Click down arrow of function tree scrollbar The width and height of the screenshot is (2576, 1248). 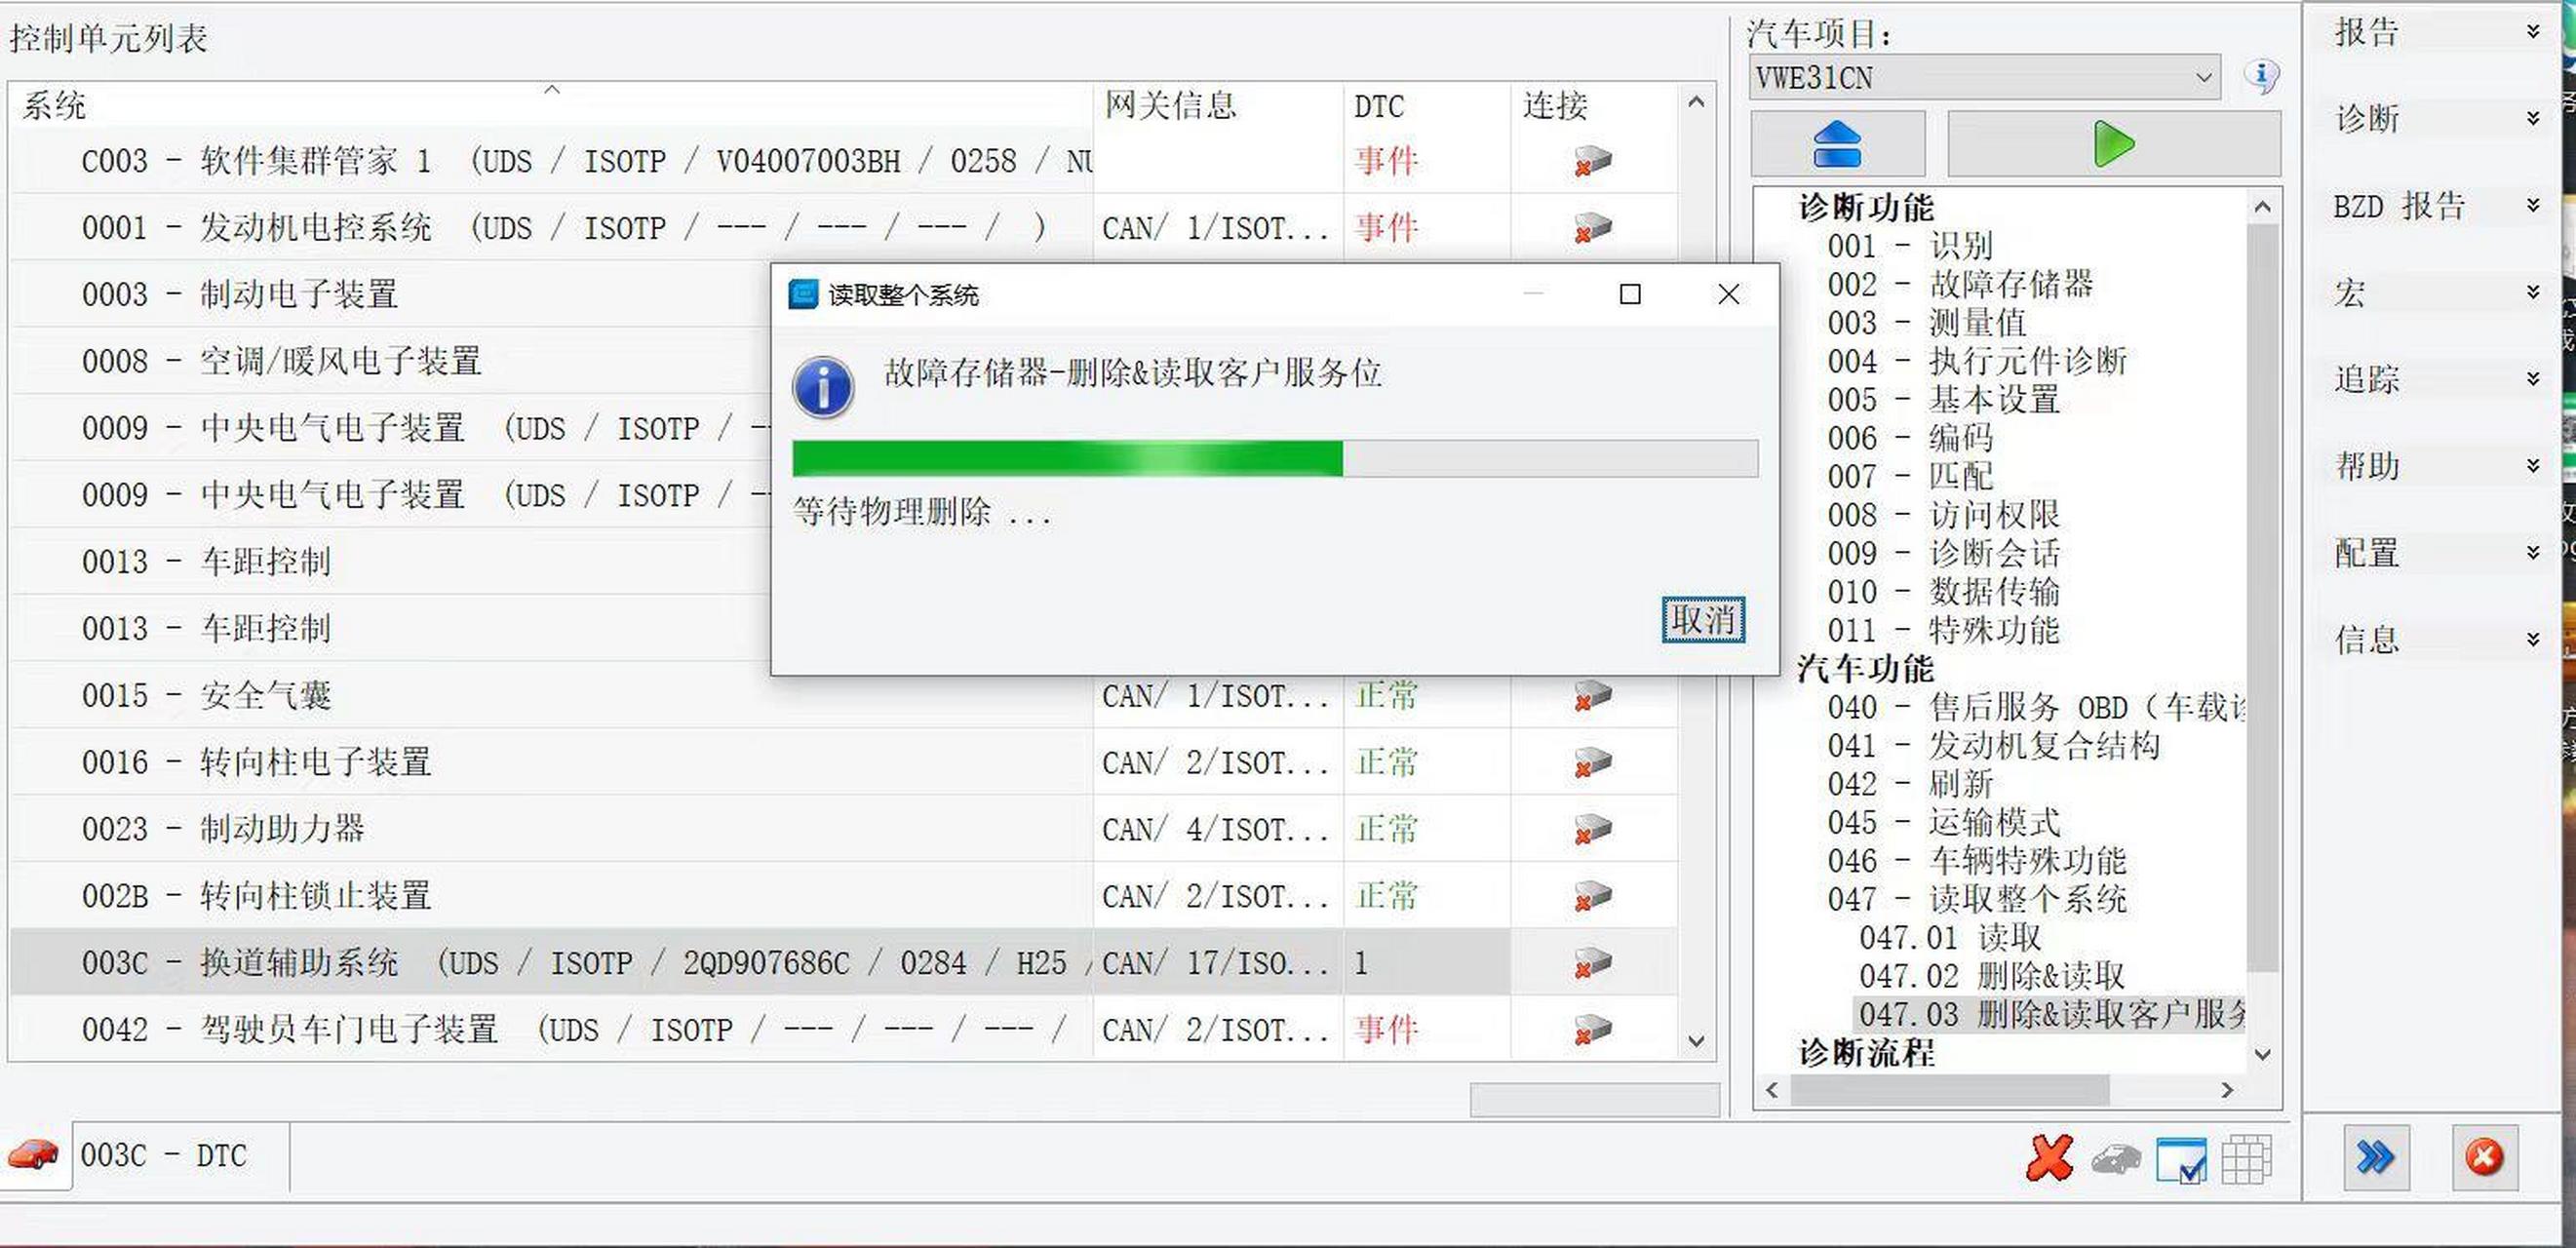[2264, 1054]
